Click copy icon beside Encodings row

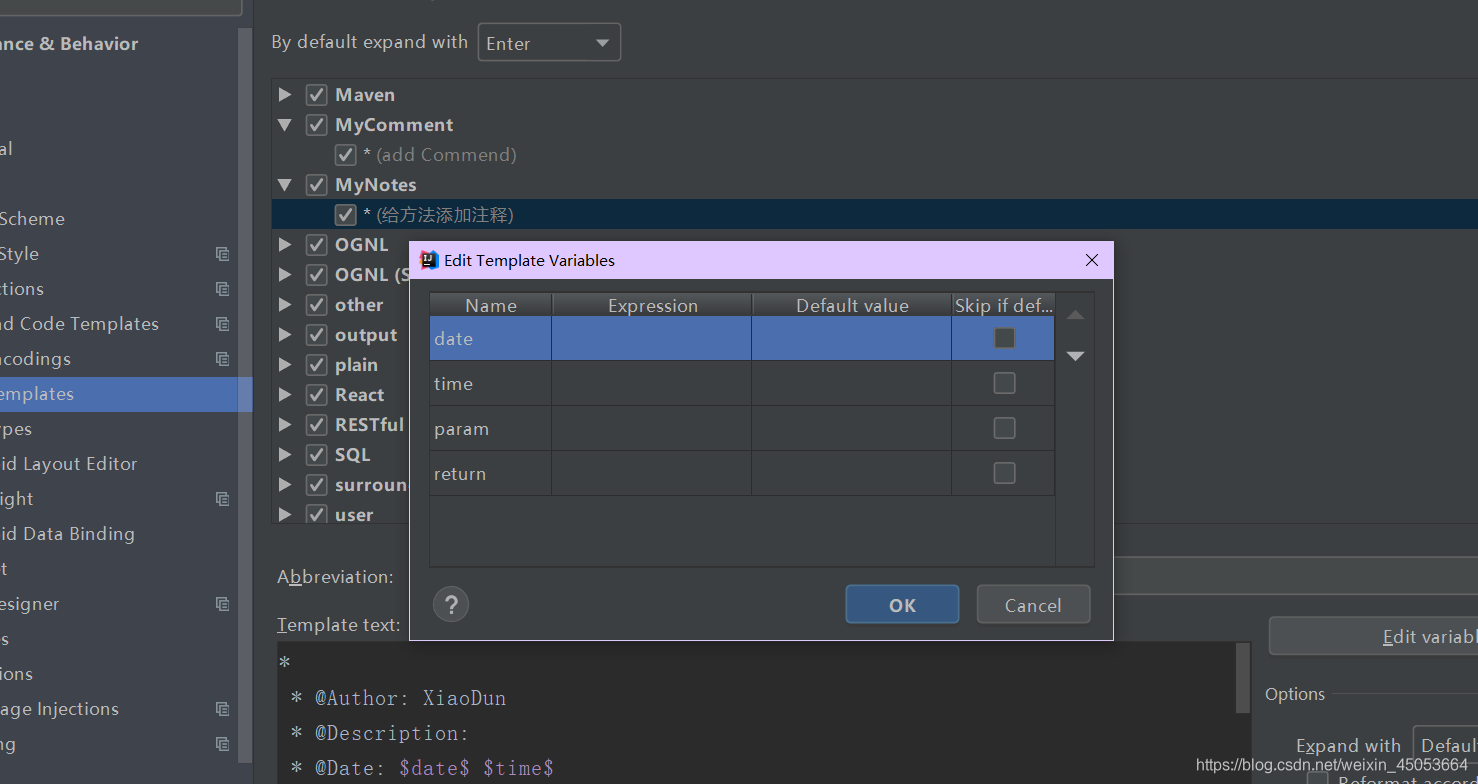pyautogui.click(x=222, y=359)
